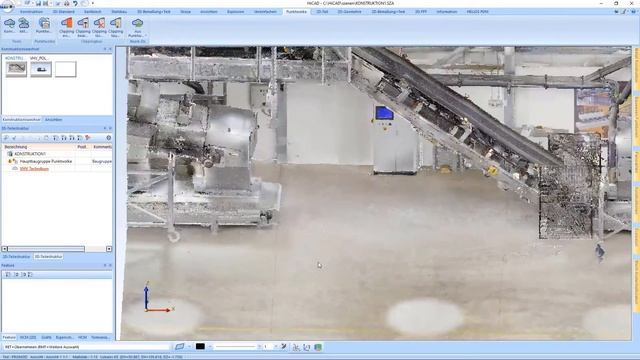
Task: Open the HELiOS PDM ribbon tab
Action: [478, 12]
